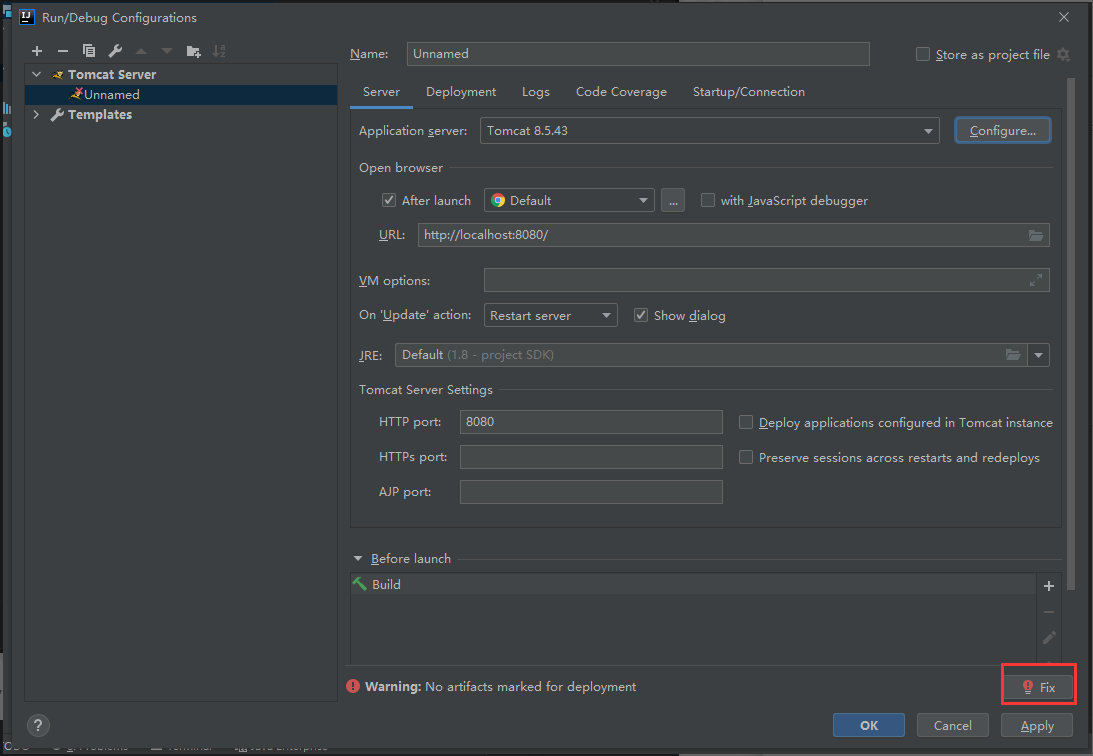Open edit templates wrench icon in toolbar
Viewport: 1093px width, 756px height.
click(115, 51)
